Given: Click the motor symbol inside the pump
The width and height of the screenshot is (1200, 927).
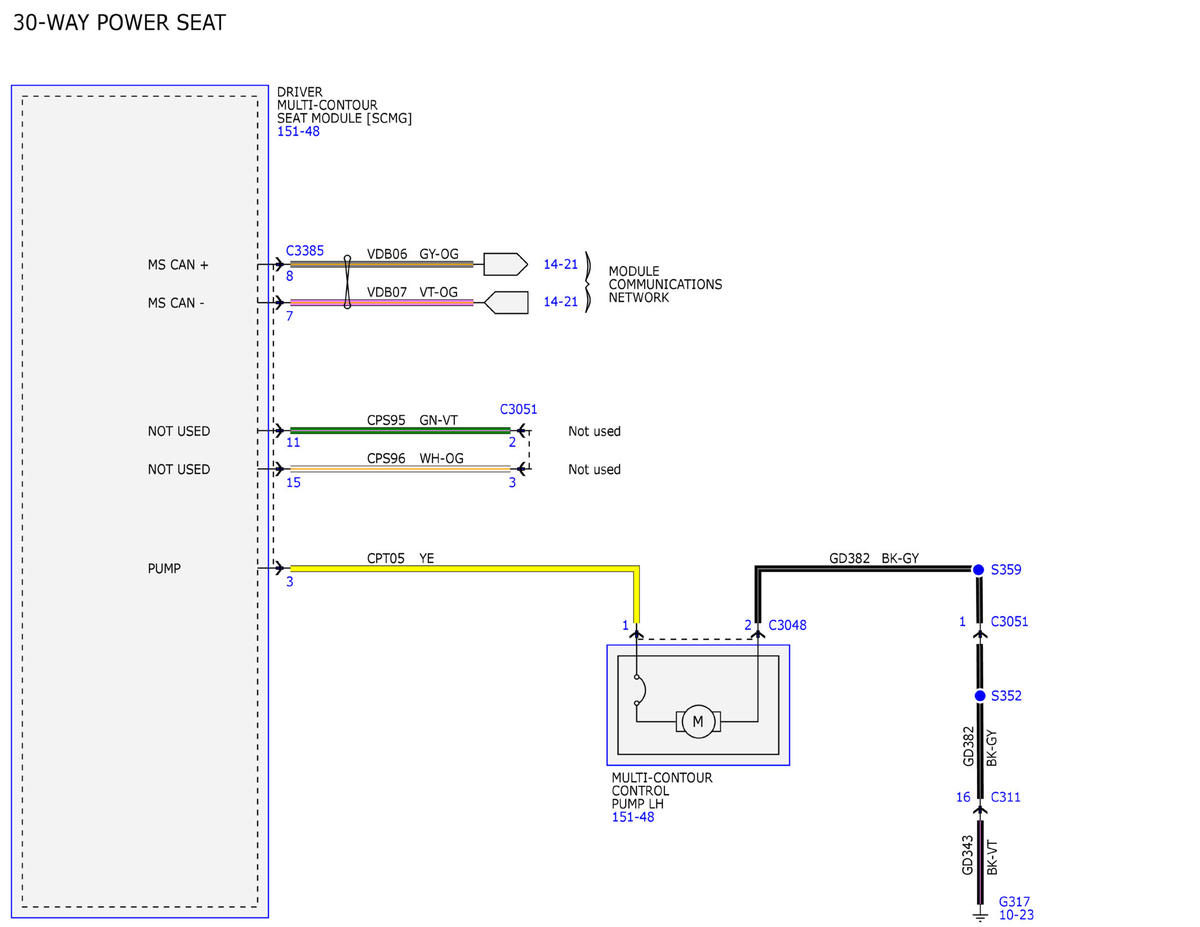Looking at the screenshot, I should click(698, 721).
